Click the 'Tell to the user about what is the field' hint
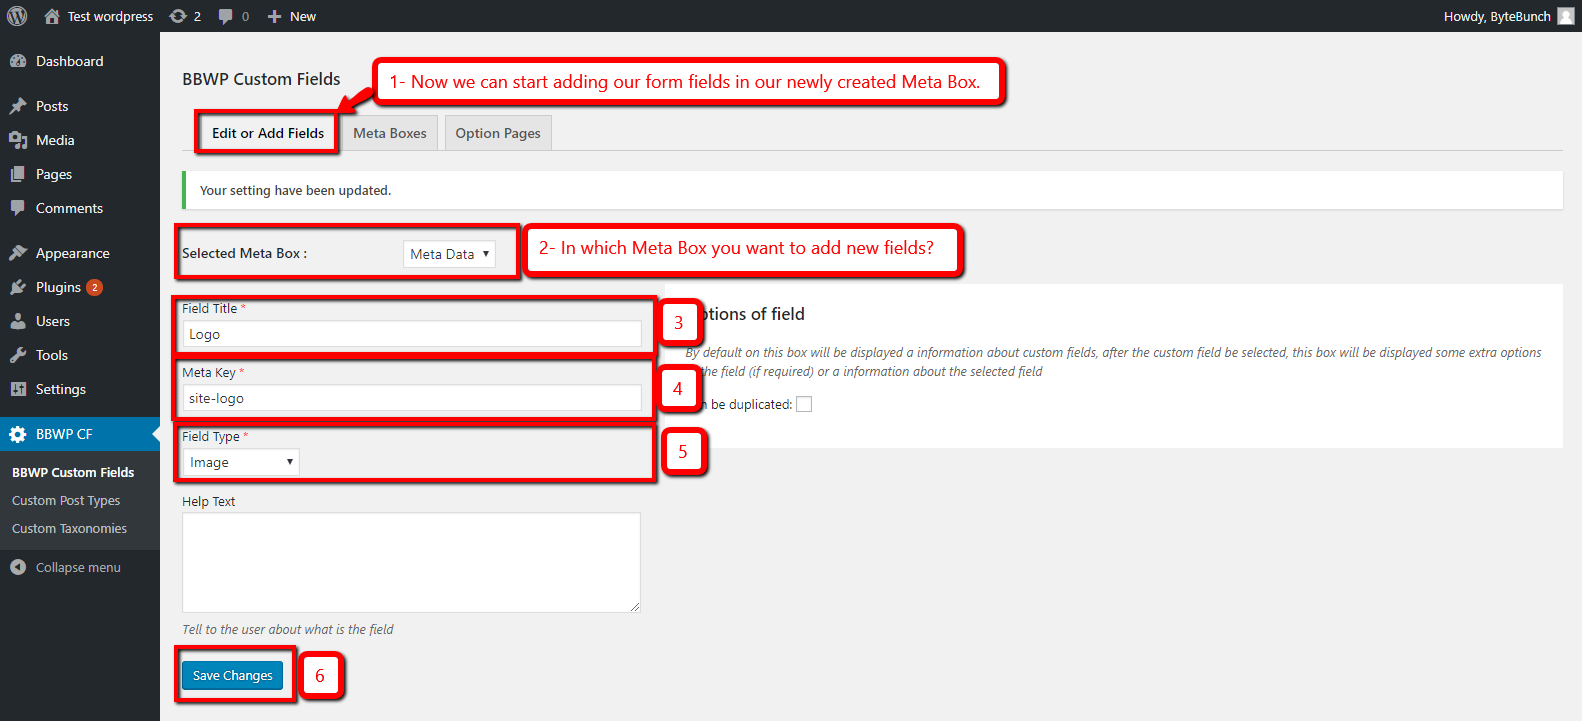The height and width of the screenshot is (721, 1582). [288, 629]
